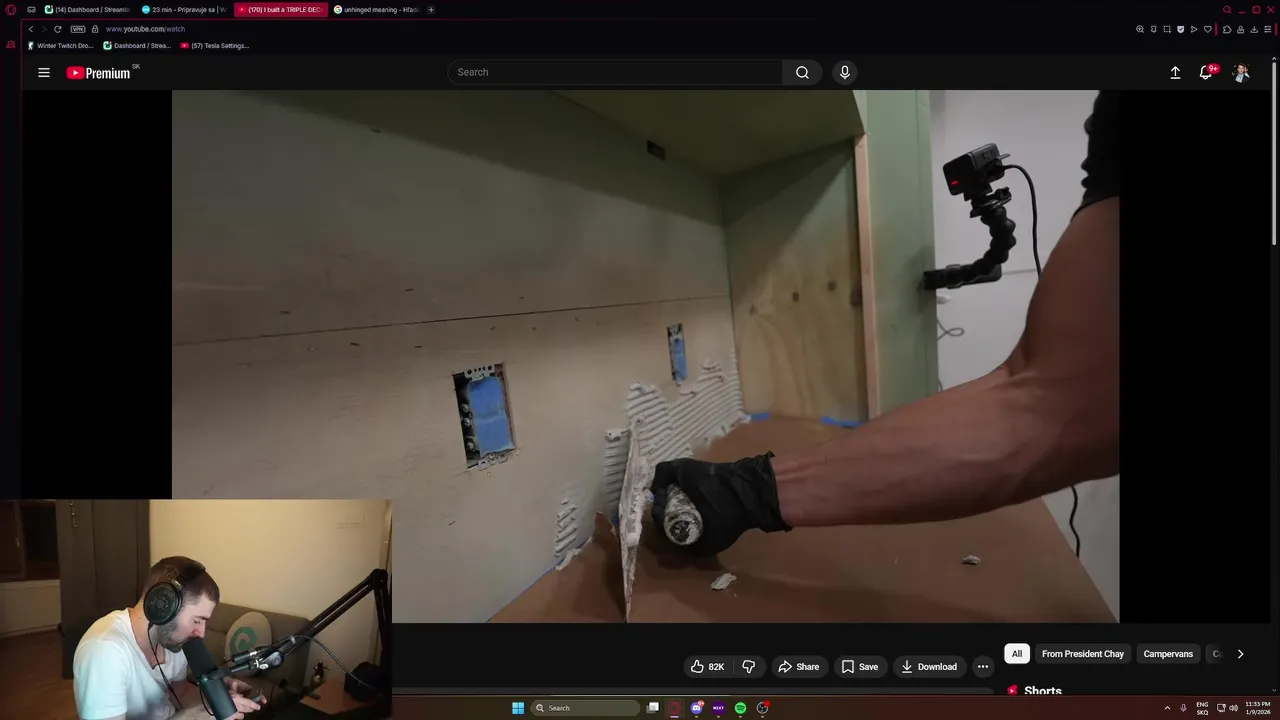Screen dimensions: 1280x720
Task: Click the browser back arrow
Action: [x=31, y=29]
